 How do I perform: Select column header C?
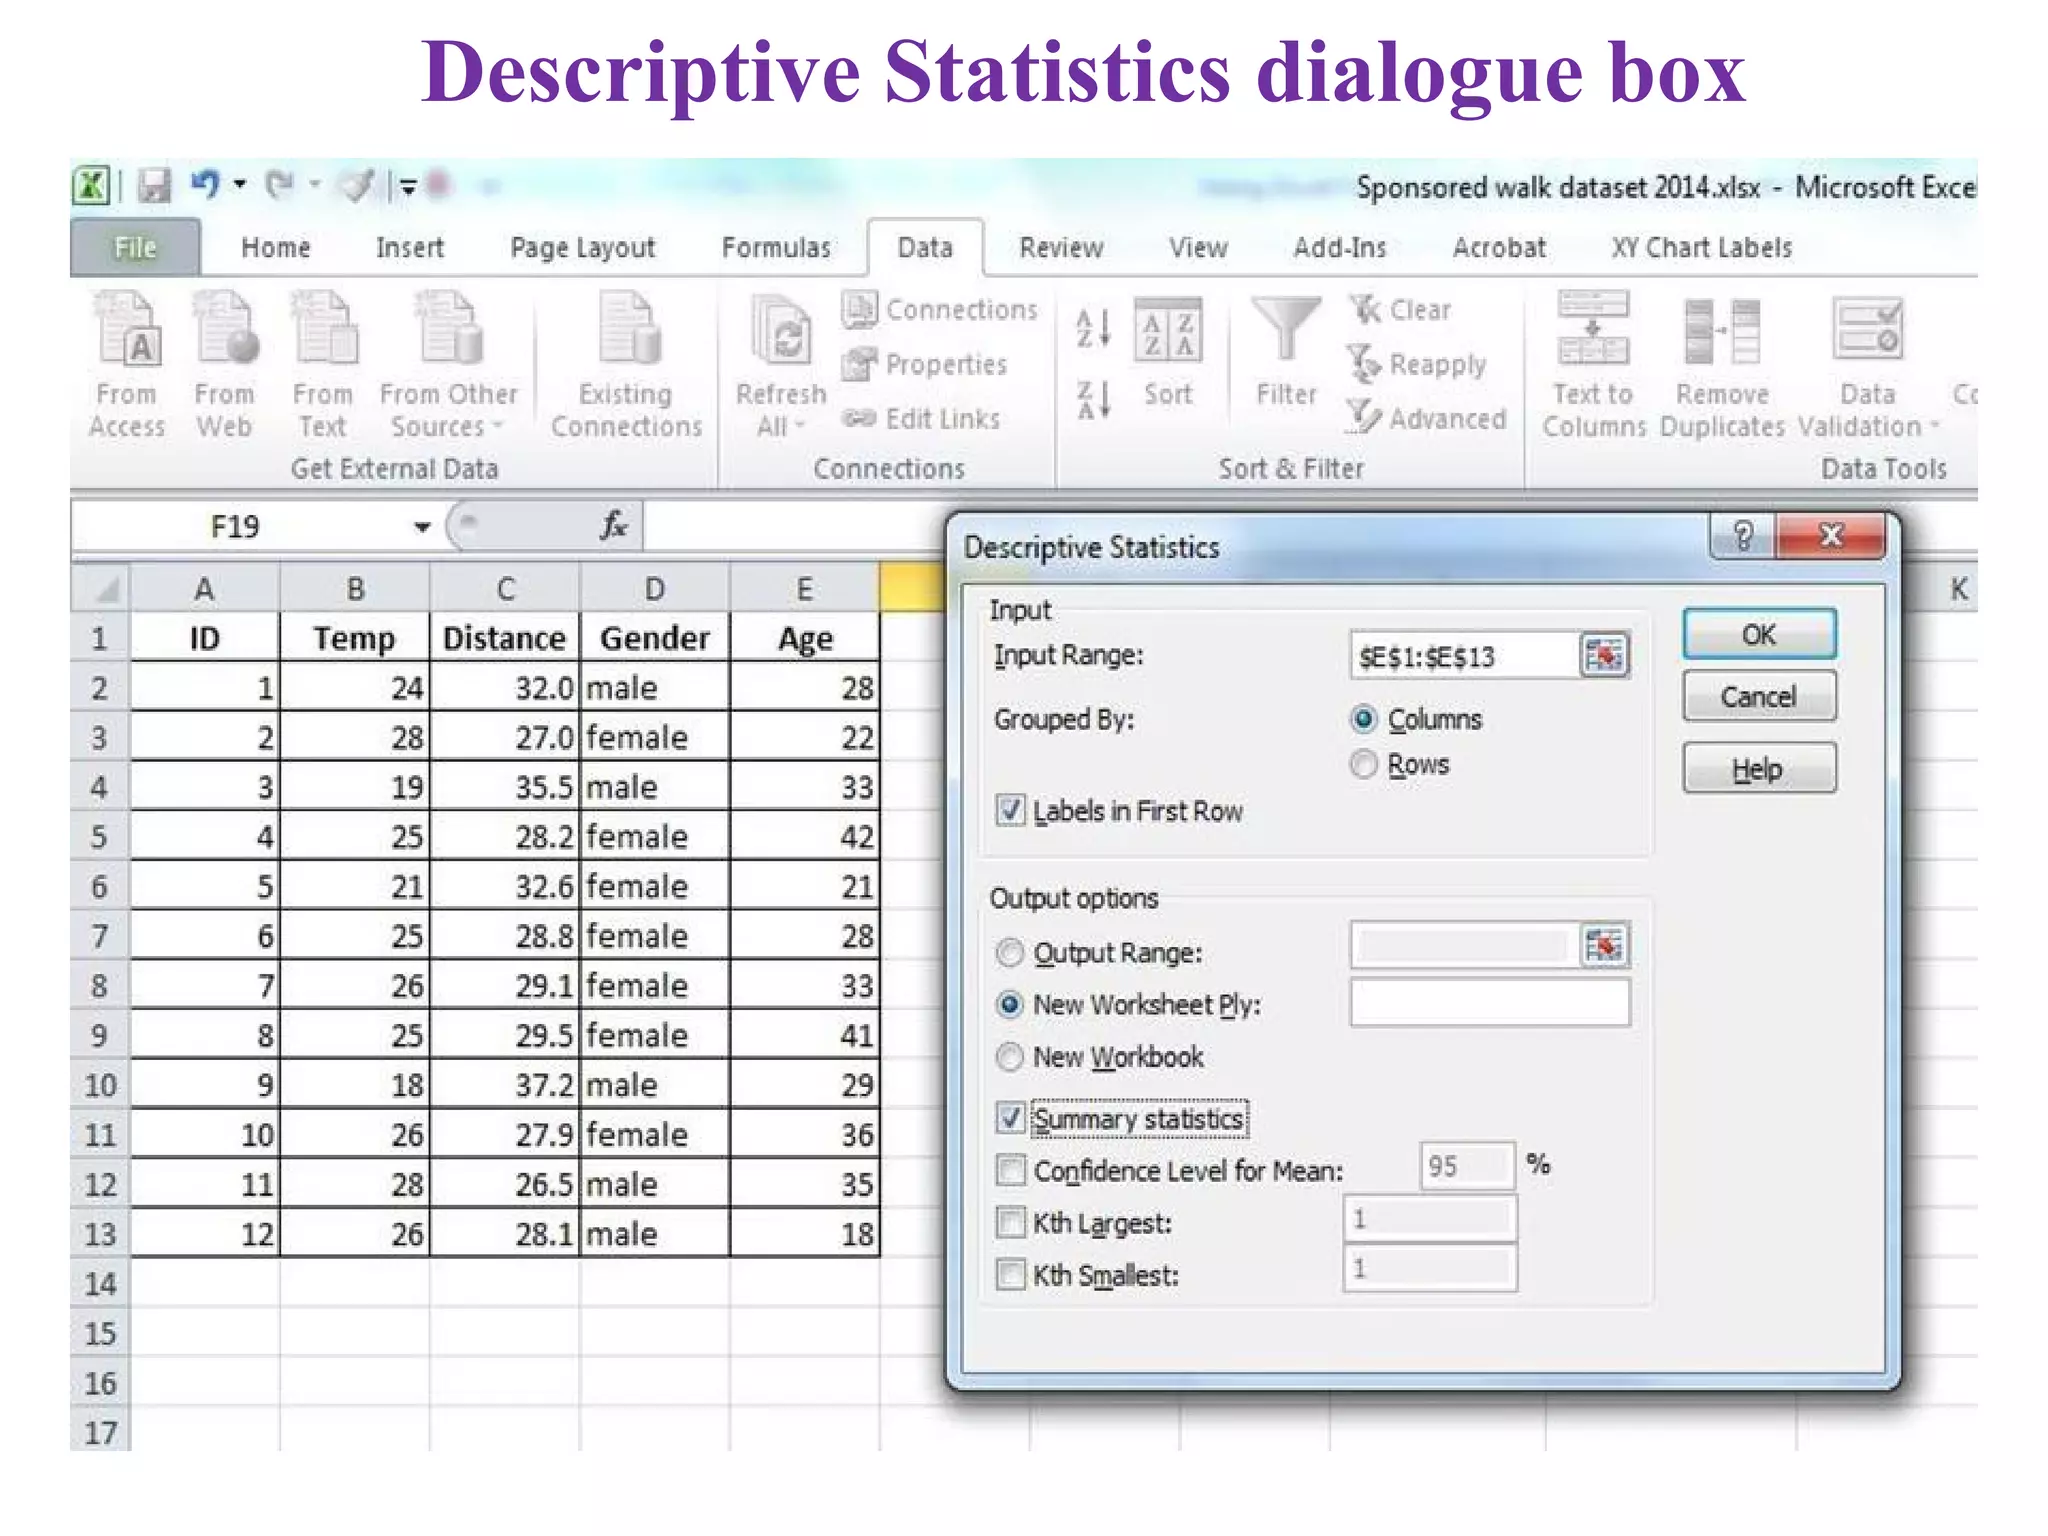pyautogui.click(x=505, y=588)
